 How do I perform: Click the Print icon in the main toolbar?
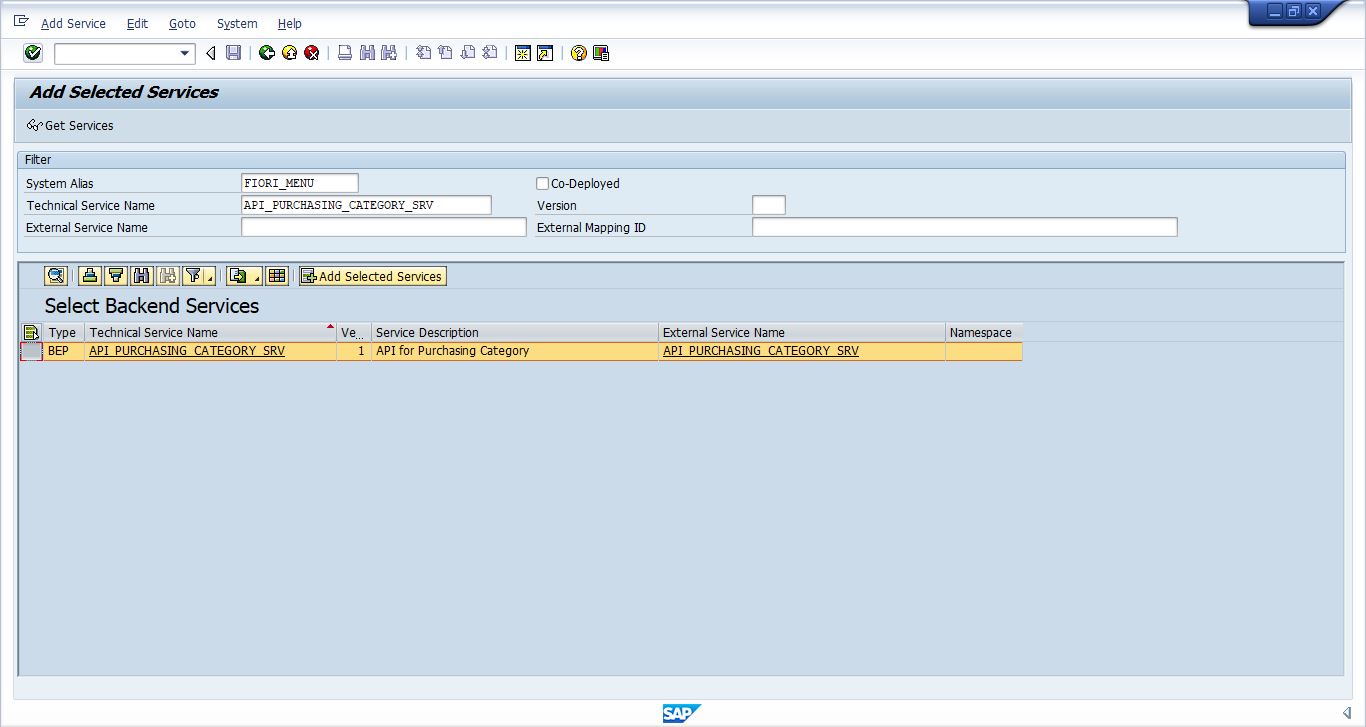coord(345,53)
